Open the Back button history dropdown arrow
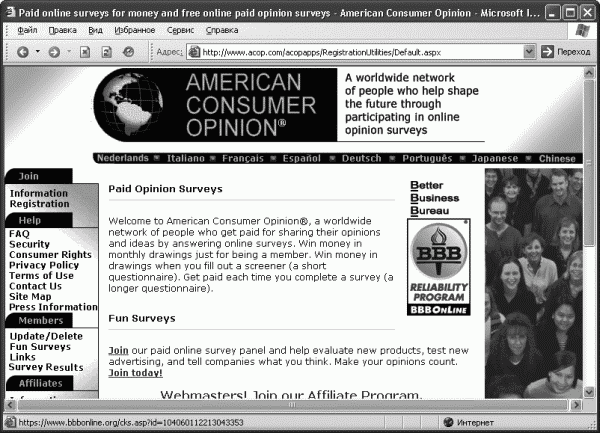 pyautogui.click(x=38, y=51)
